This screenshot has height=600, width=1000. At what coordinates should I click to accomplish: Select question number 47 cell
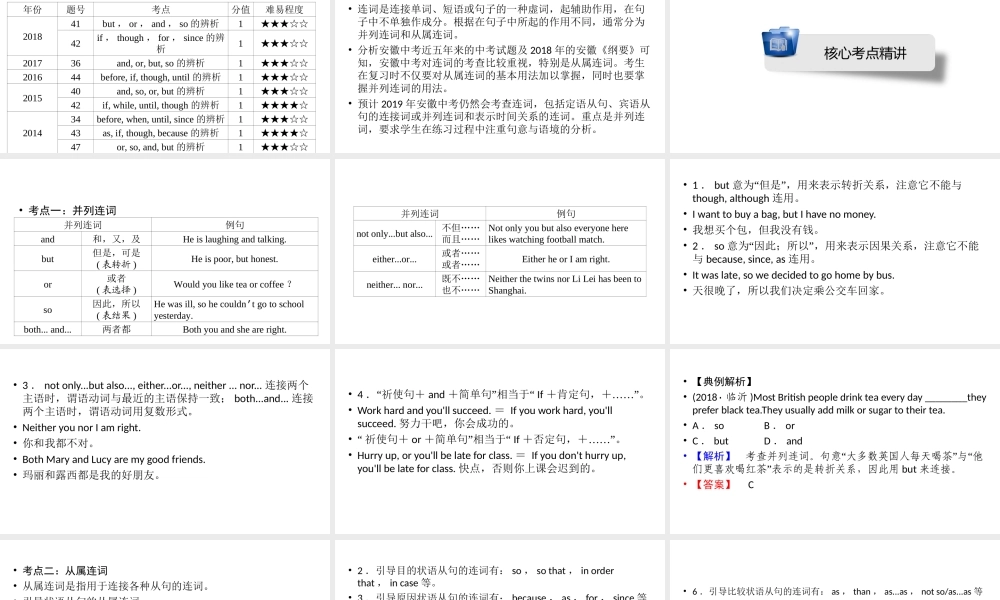[x=75, y=147]
